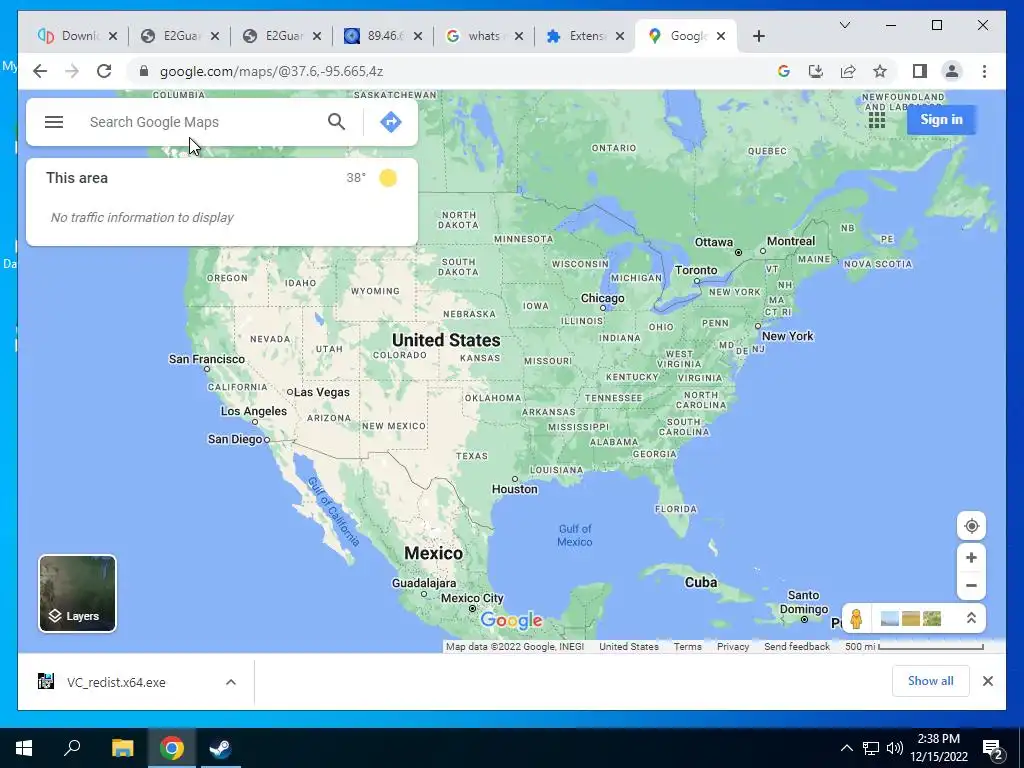Close the Google Maps tab

tap(721, 36)
